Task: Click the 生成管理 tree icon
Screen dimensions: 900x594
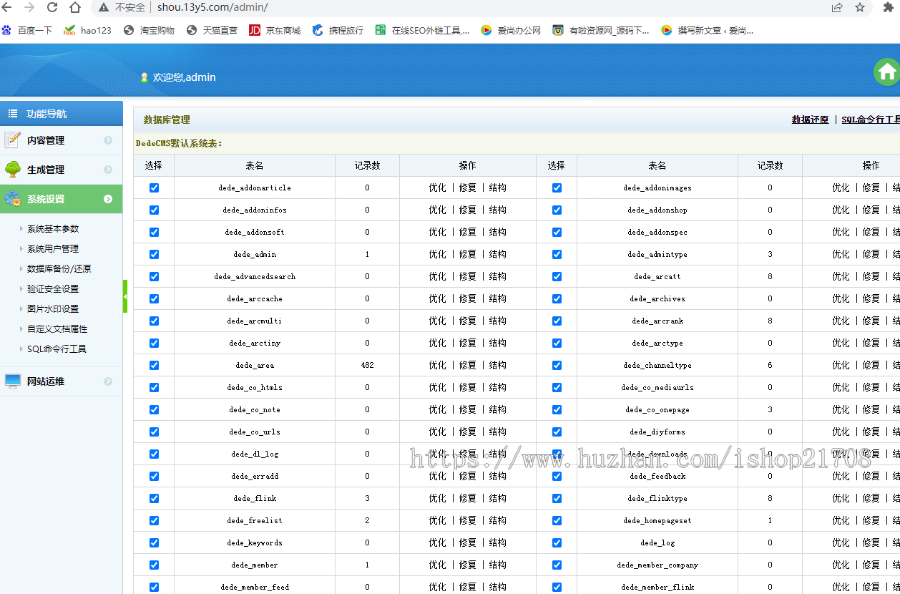Action: click(x=13, y=169)
